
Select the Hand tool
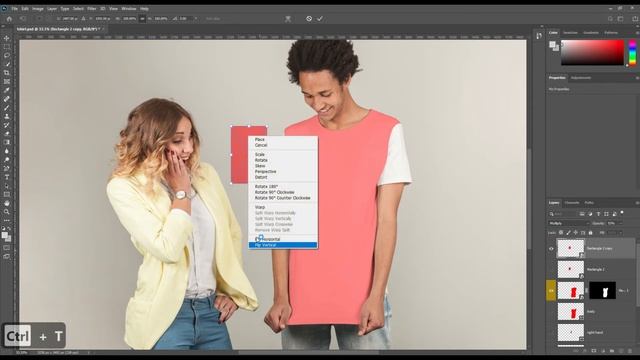7,203
